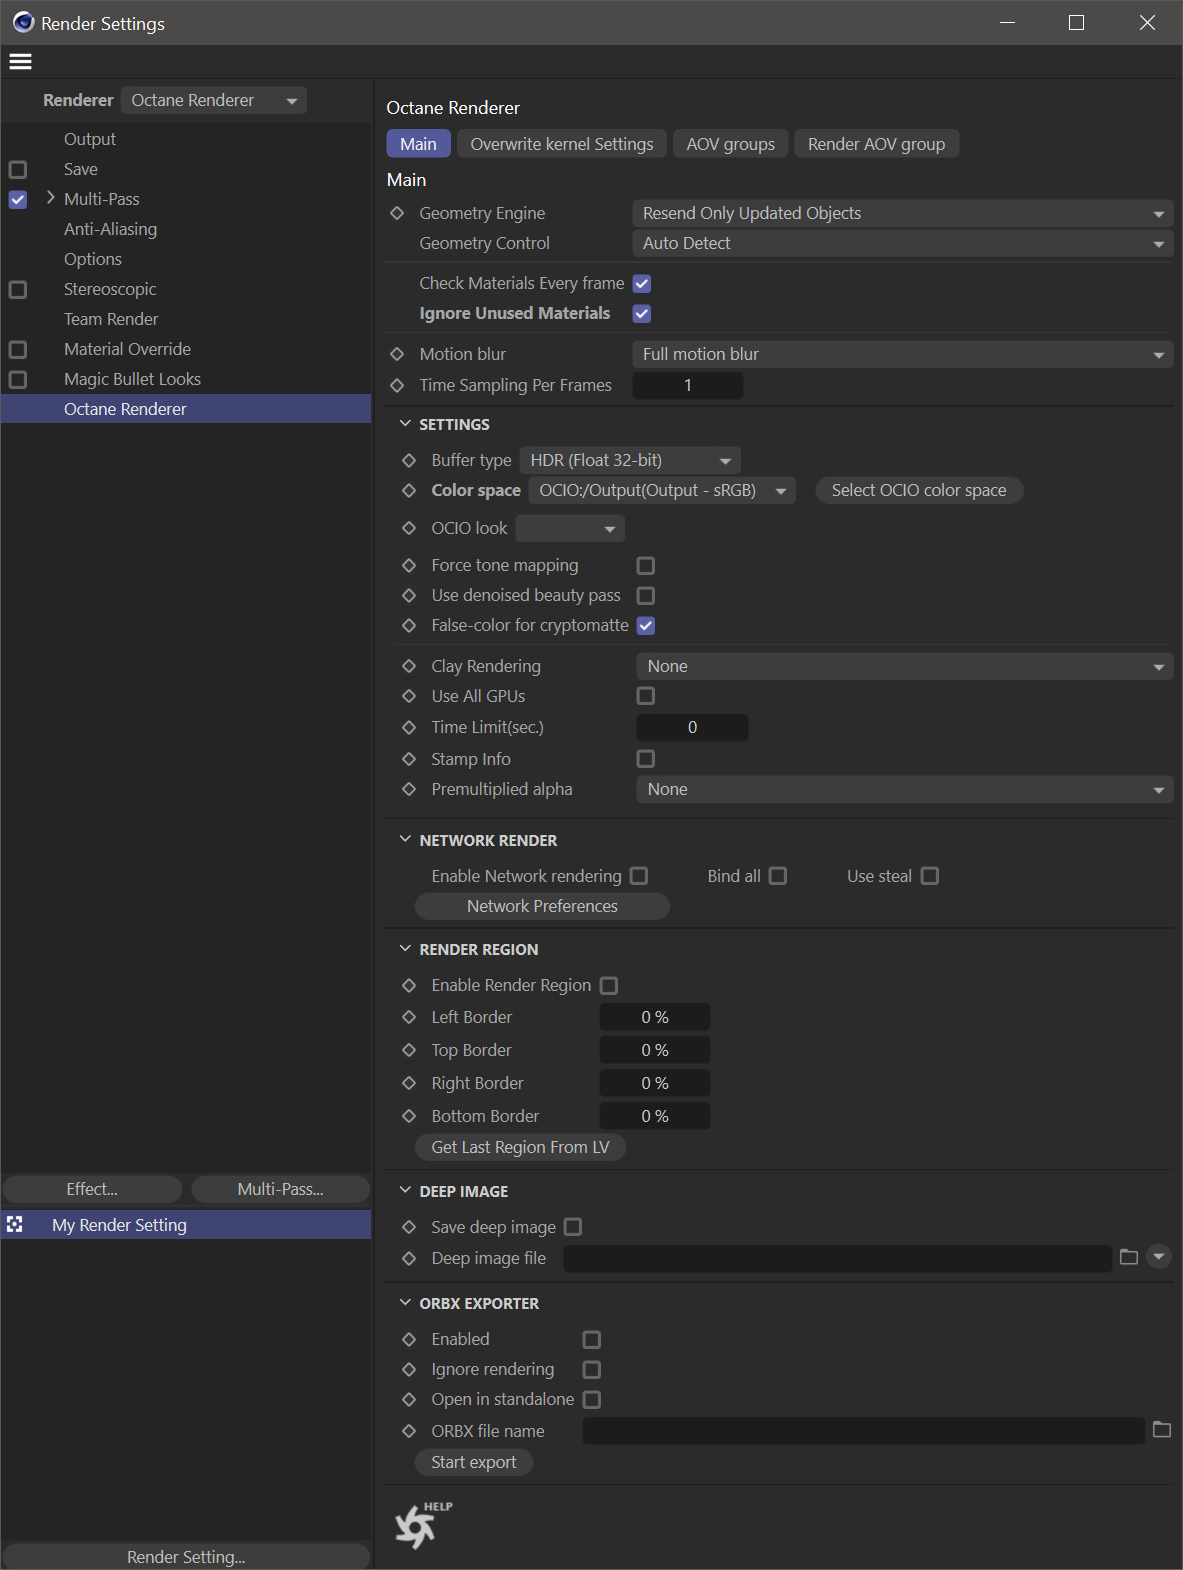
Task: Click the My Render Setting preset icon
Action: point(15,1224)
